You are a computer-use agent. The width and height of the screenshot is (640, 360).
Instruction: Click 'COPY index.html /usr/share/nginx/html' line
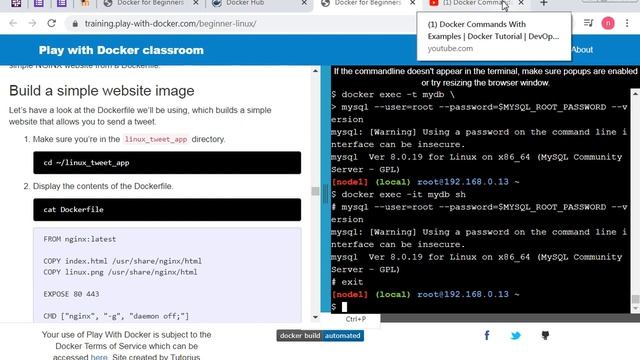(122, 261)
